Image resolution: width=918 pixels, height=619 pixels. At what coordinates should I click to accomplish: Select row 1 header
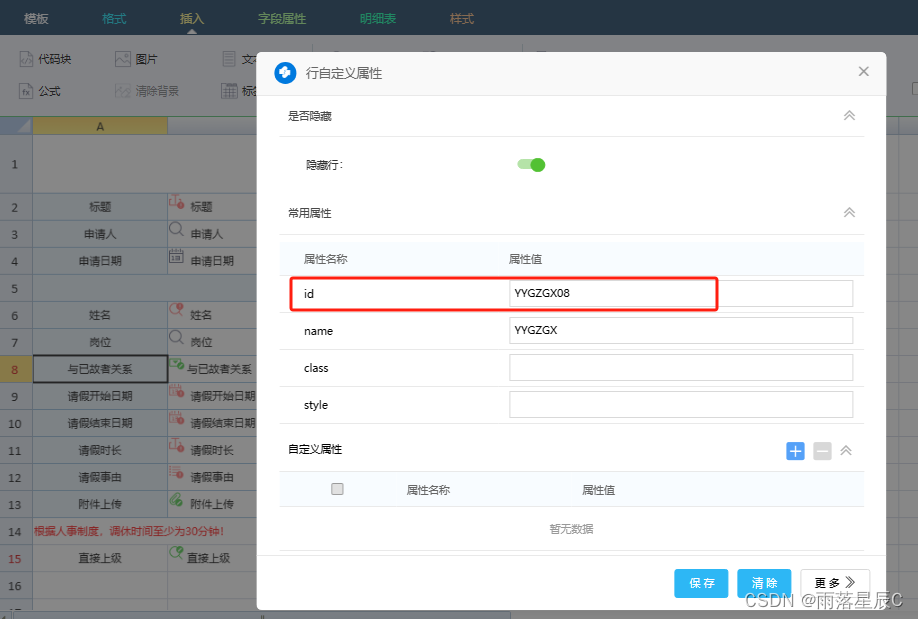tap(15, 165)
